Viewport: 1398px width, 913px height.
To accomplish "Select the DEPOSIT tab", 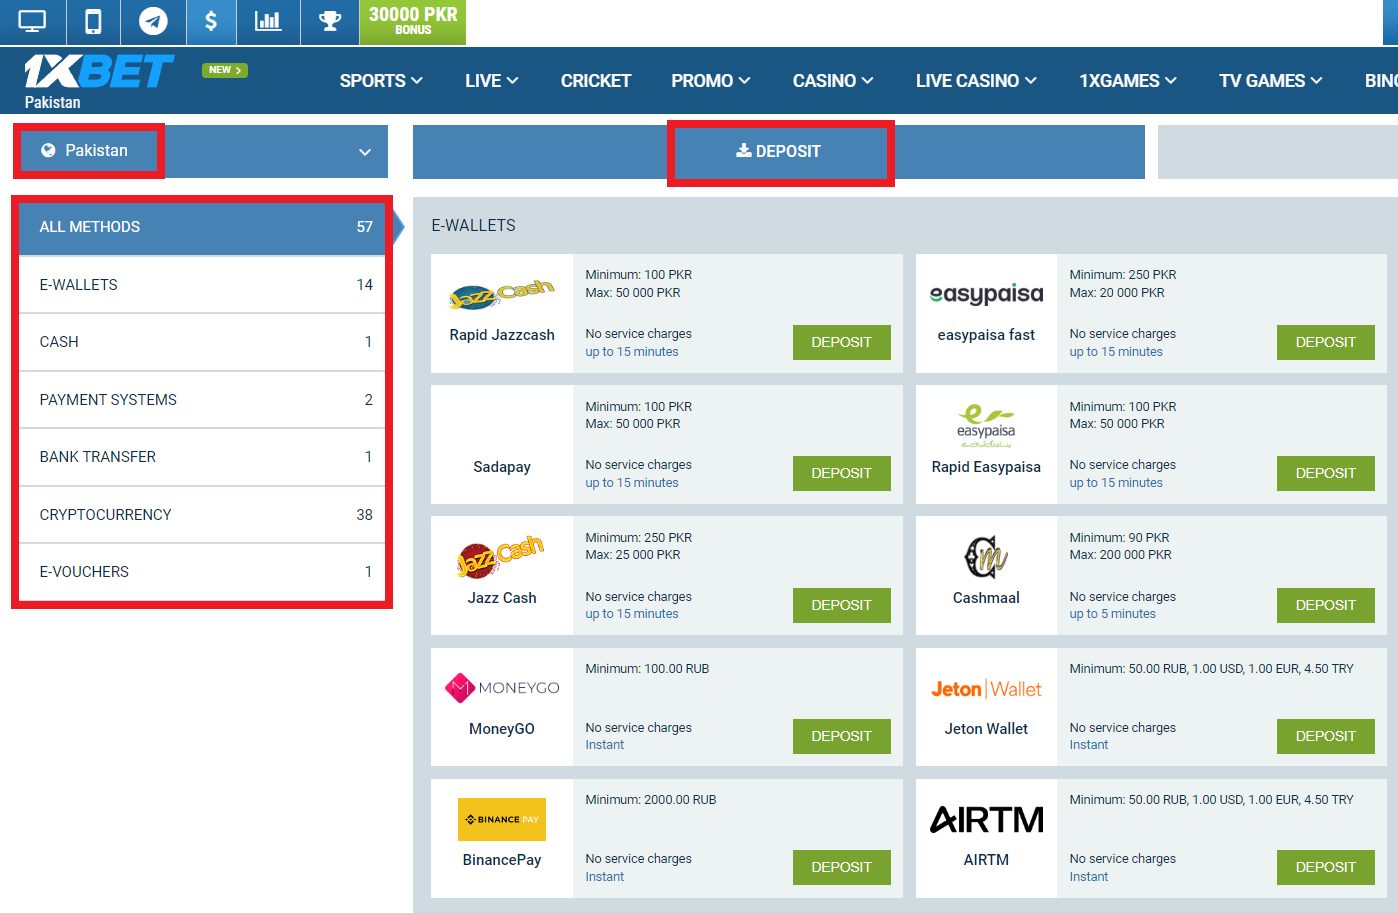I will click(779, 152).
